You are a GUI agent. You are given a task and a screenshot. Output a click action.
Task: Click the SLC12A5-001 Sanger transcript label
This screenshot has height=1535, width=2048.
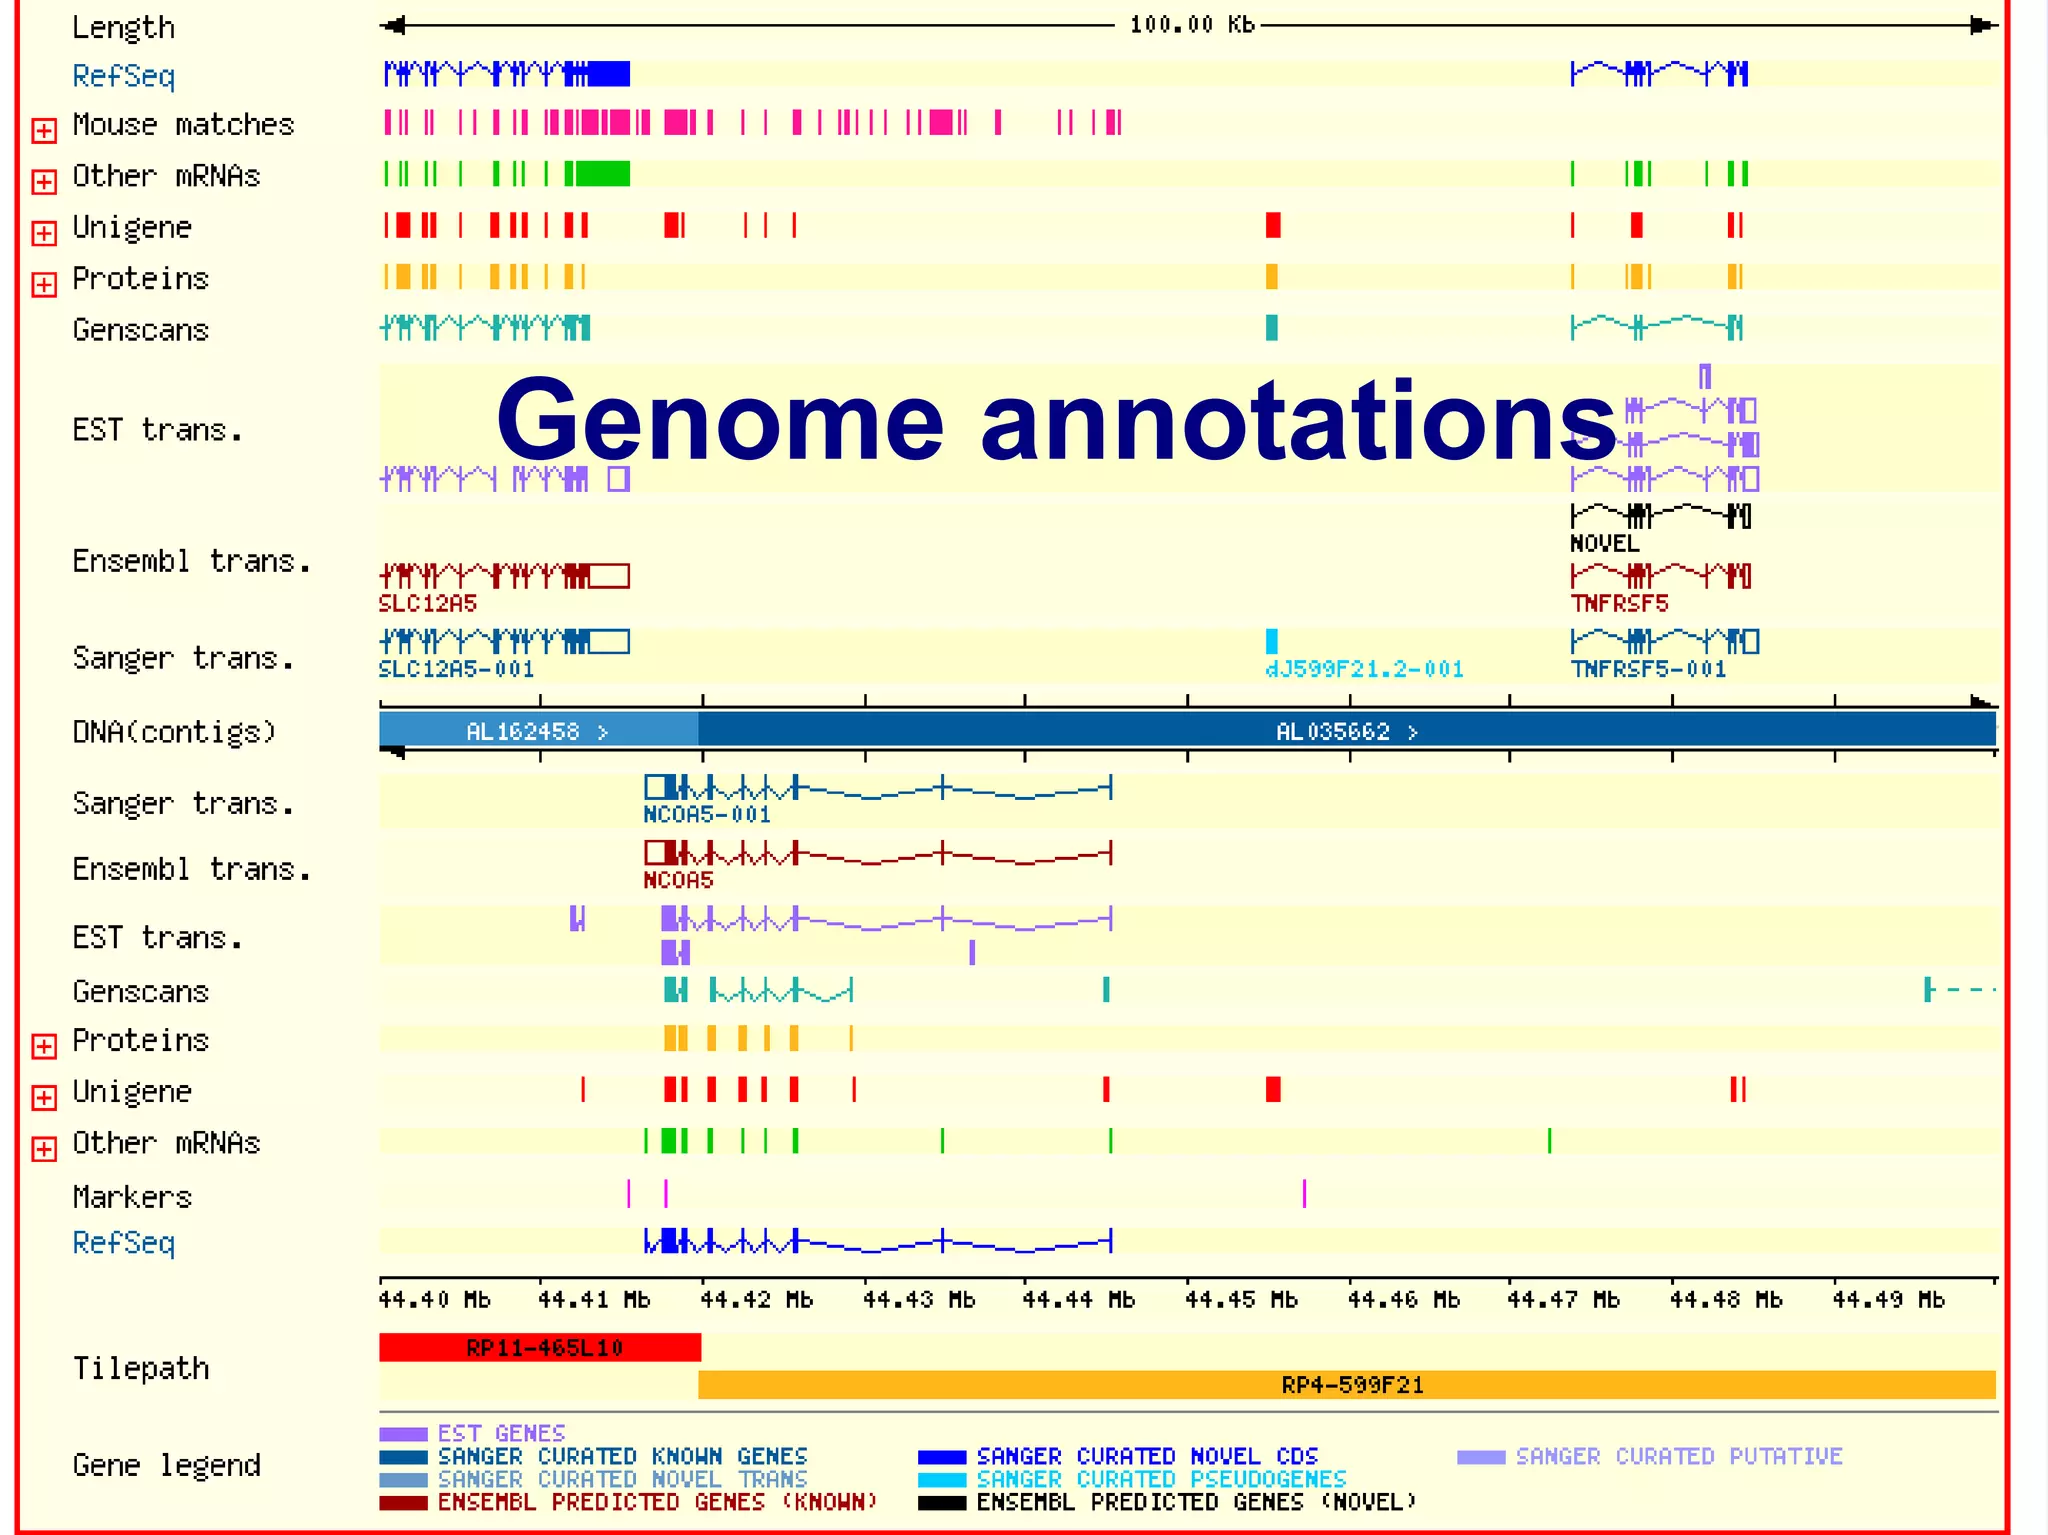pyautogui.click(x=456, y=669)
